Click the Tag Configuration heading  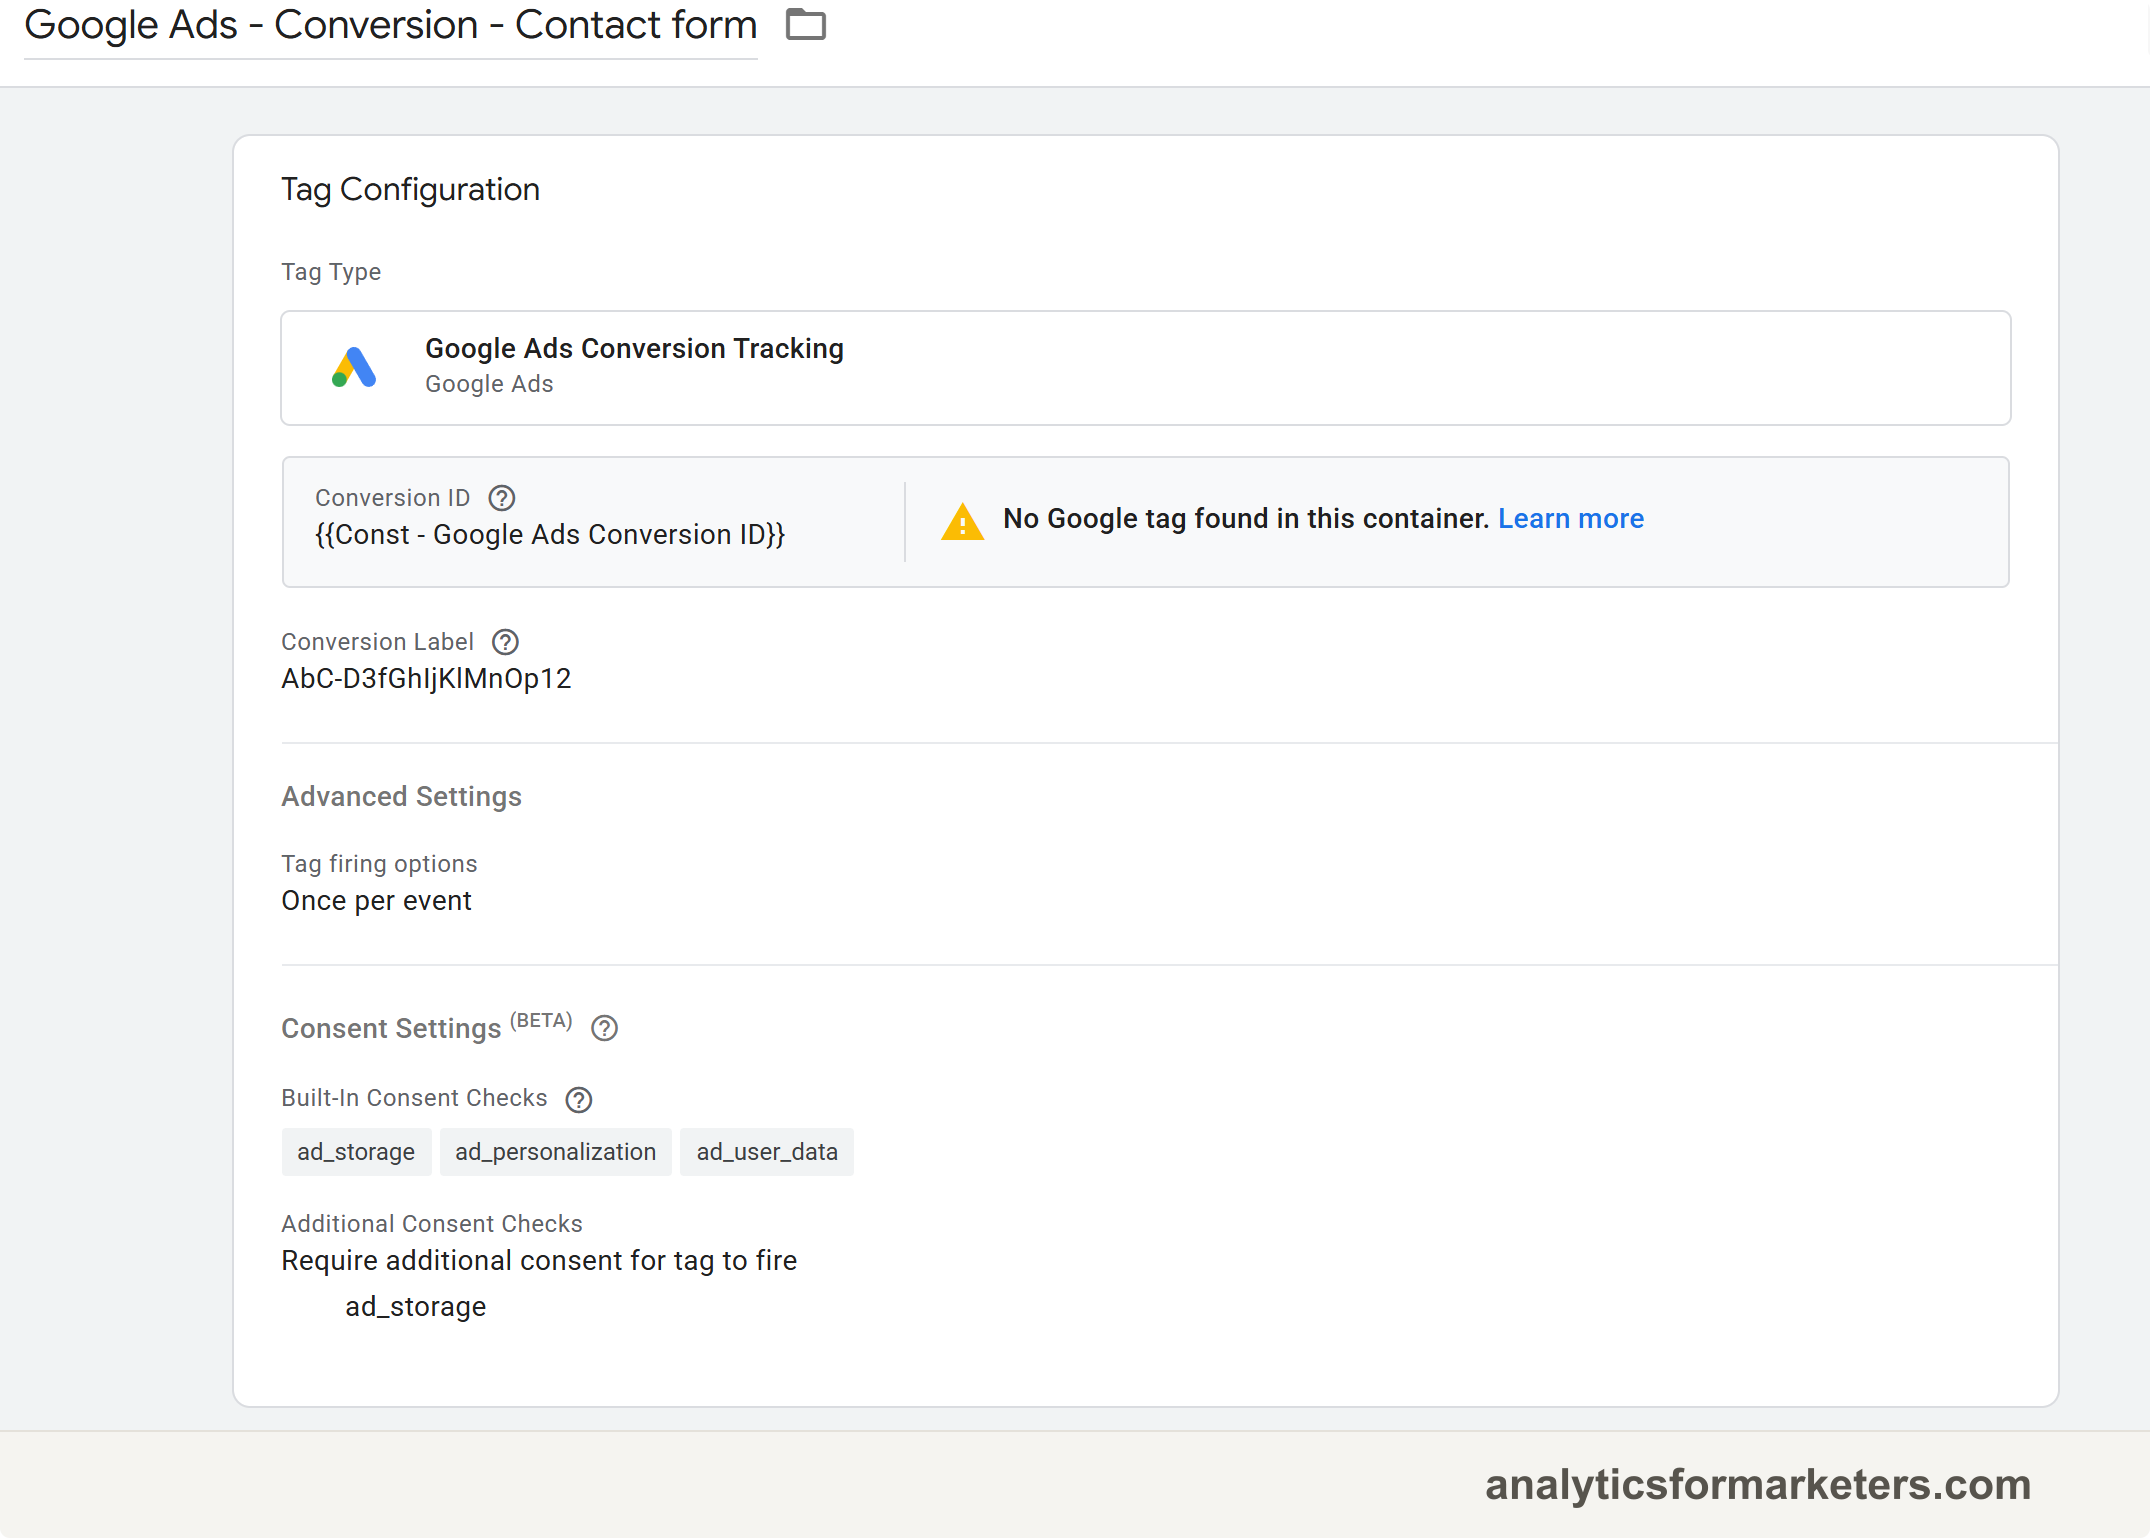click(x=410, y=189)
